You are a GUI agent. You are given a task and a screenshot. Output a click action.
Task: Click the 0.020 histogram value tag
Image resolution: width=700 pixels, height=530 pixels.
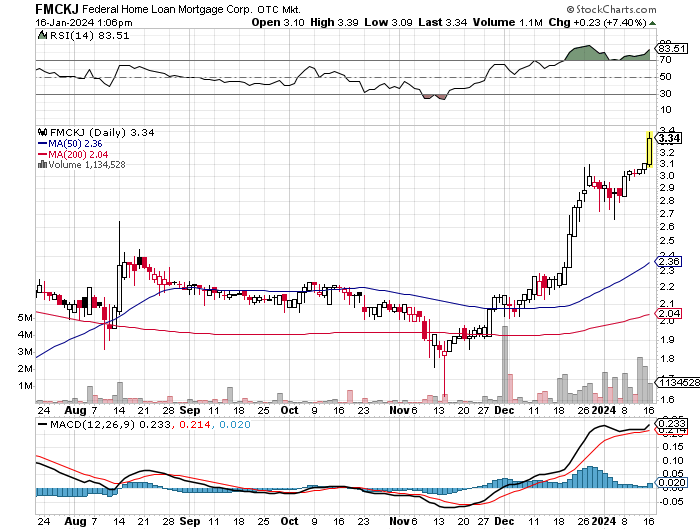pos(671,483)
